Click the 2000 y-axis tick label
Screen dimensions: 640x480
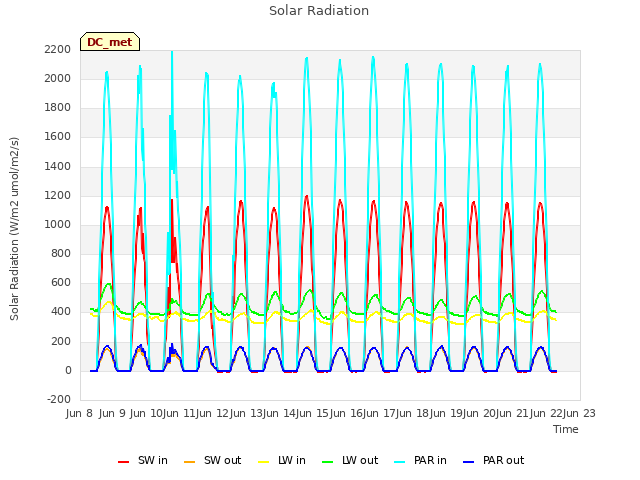tap(58, 78)
